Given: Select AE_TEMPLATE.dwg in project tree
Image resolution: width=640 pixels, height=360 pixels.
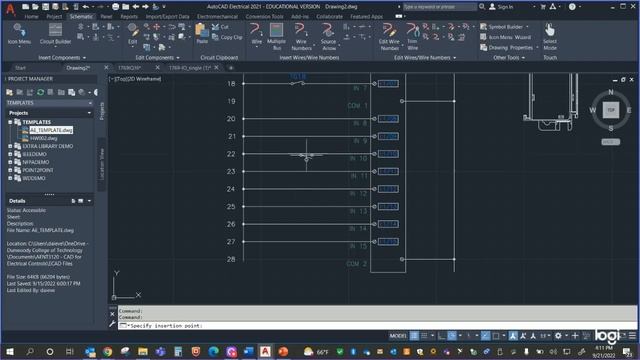Looking at the screenshot, I should tap(51, 130).
